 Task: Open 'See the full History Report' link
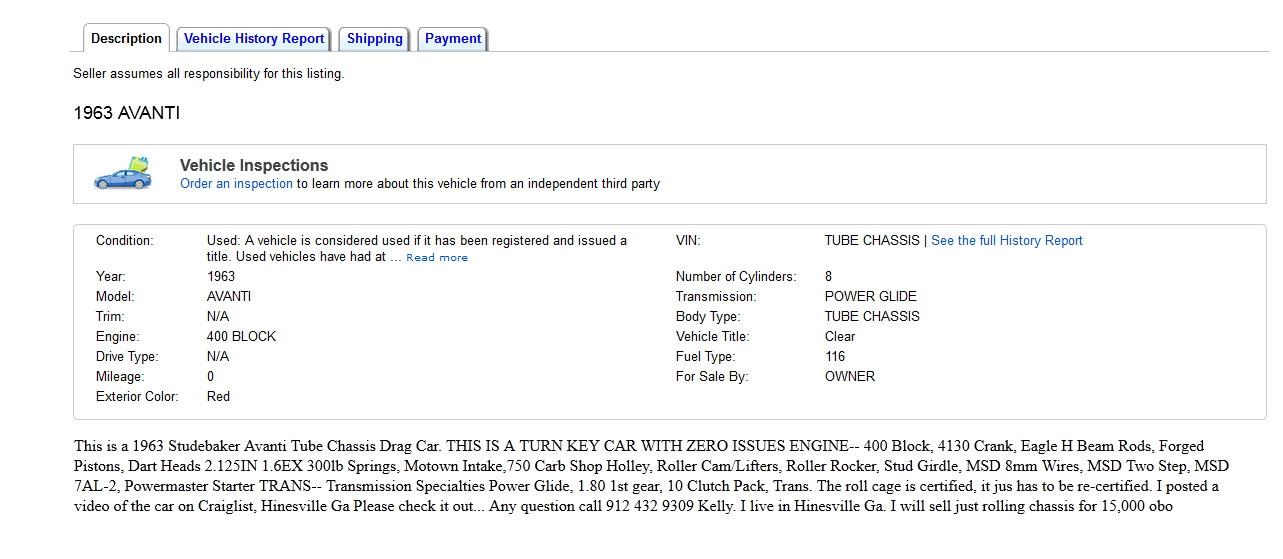pyautogui.click(x=1006, y=241)
